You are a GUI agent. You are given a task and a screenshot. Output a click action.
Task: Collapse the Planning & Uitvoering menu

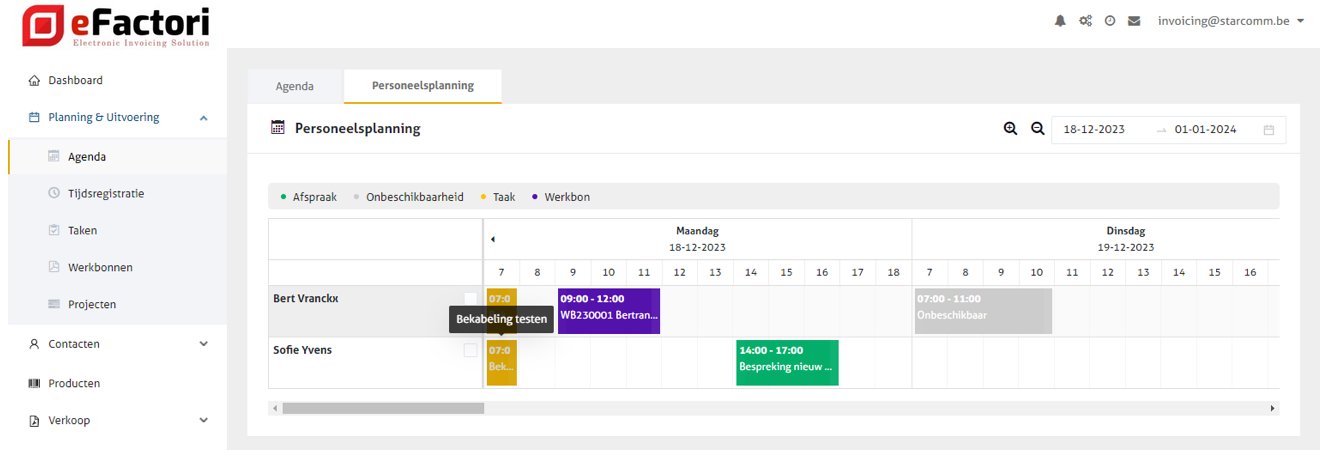point(204,118)
